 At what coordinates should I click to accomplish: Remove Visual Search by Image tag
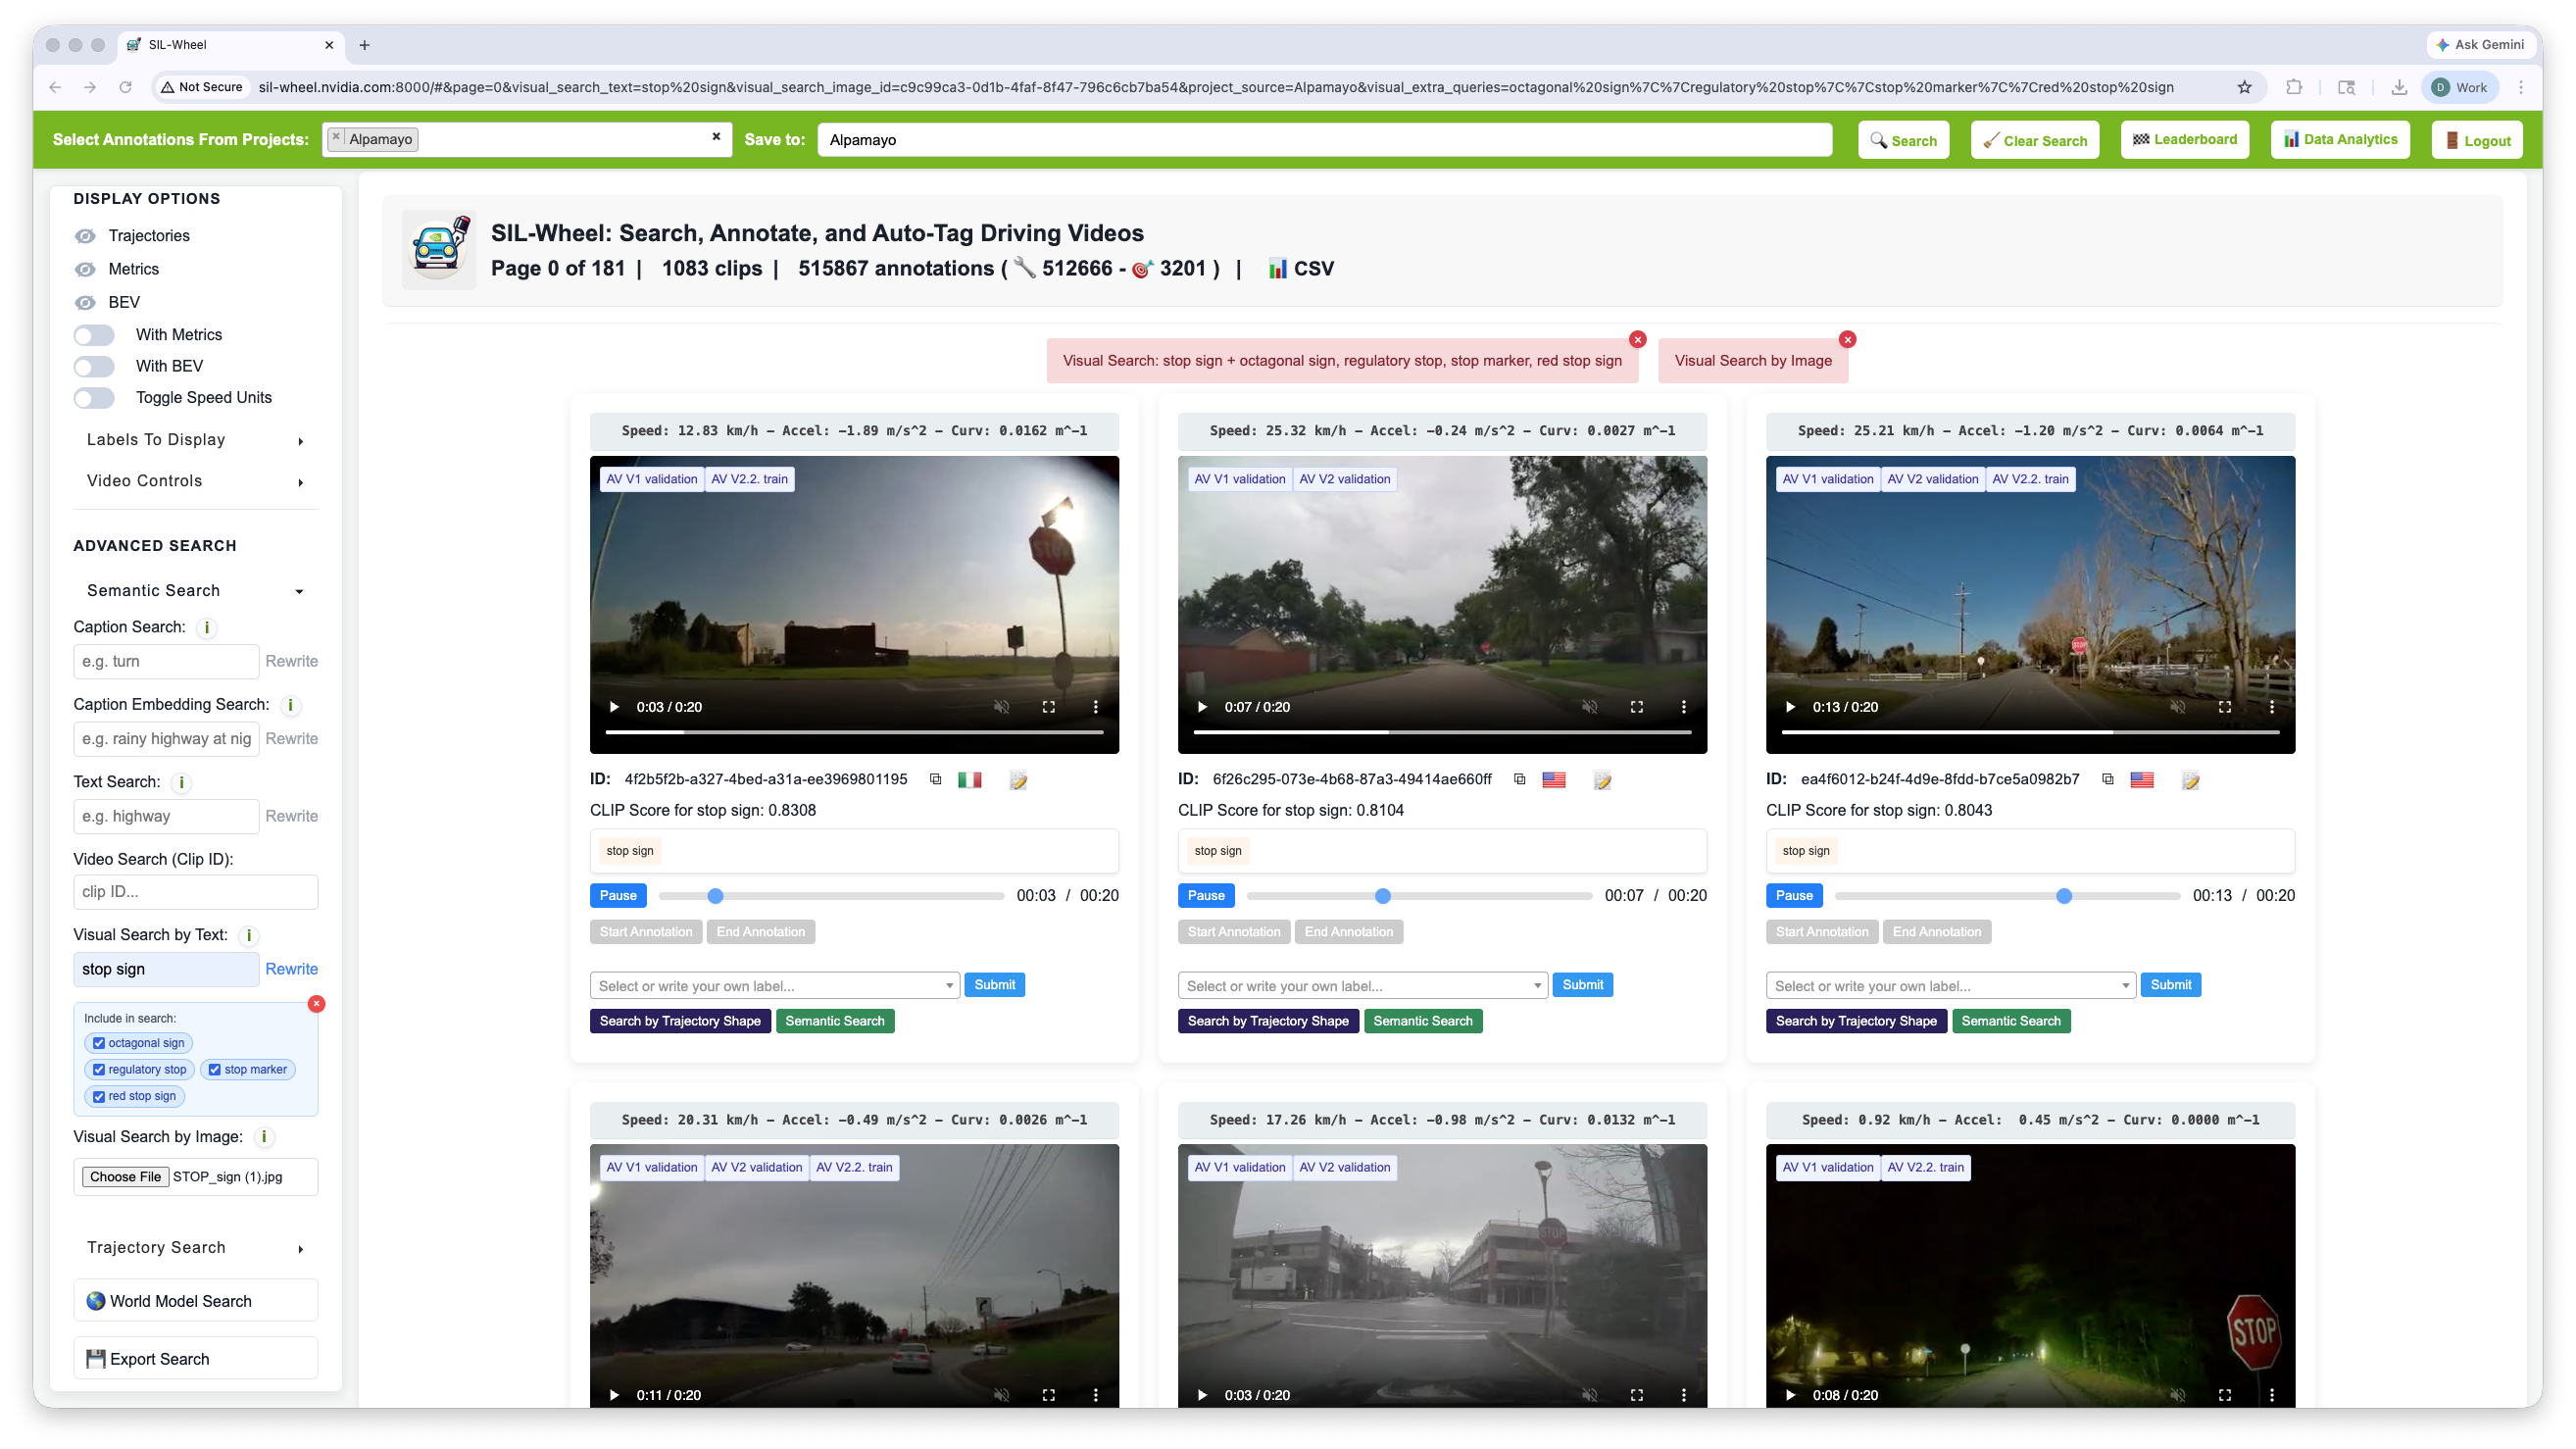1847,340
